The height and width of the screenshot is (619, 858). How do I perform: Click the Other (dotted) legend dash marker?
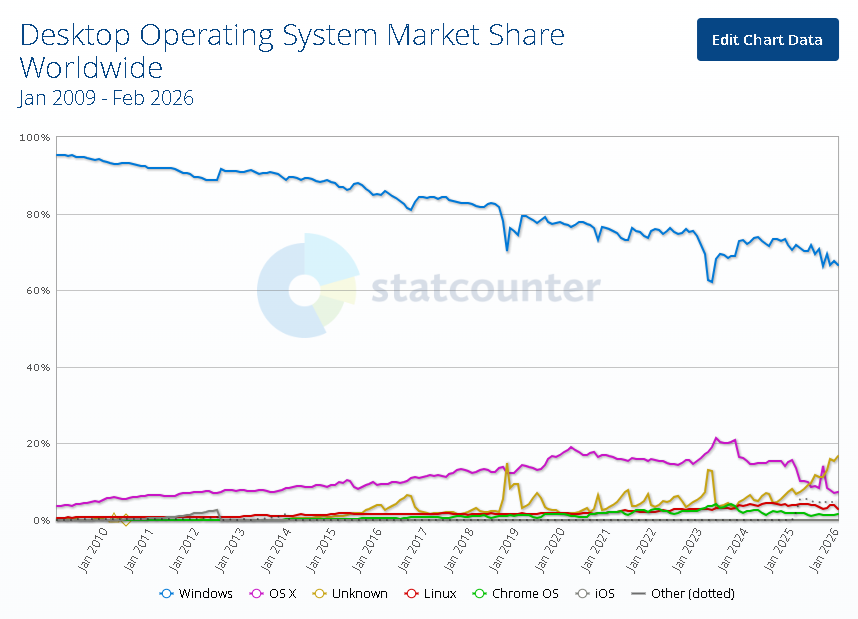pos(638,594)
